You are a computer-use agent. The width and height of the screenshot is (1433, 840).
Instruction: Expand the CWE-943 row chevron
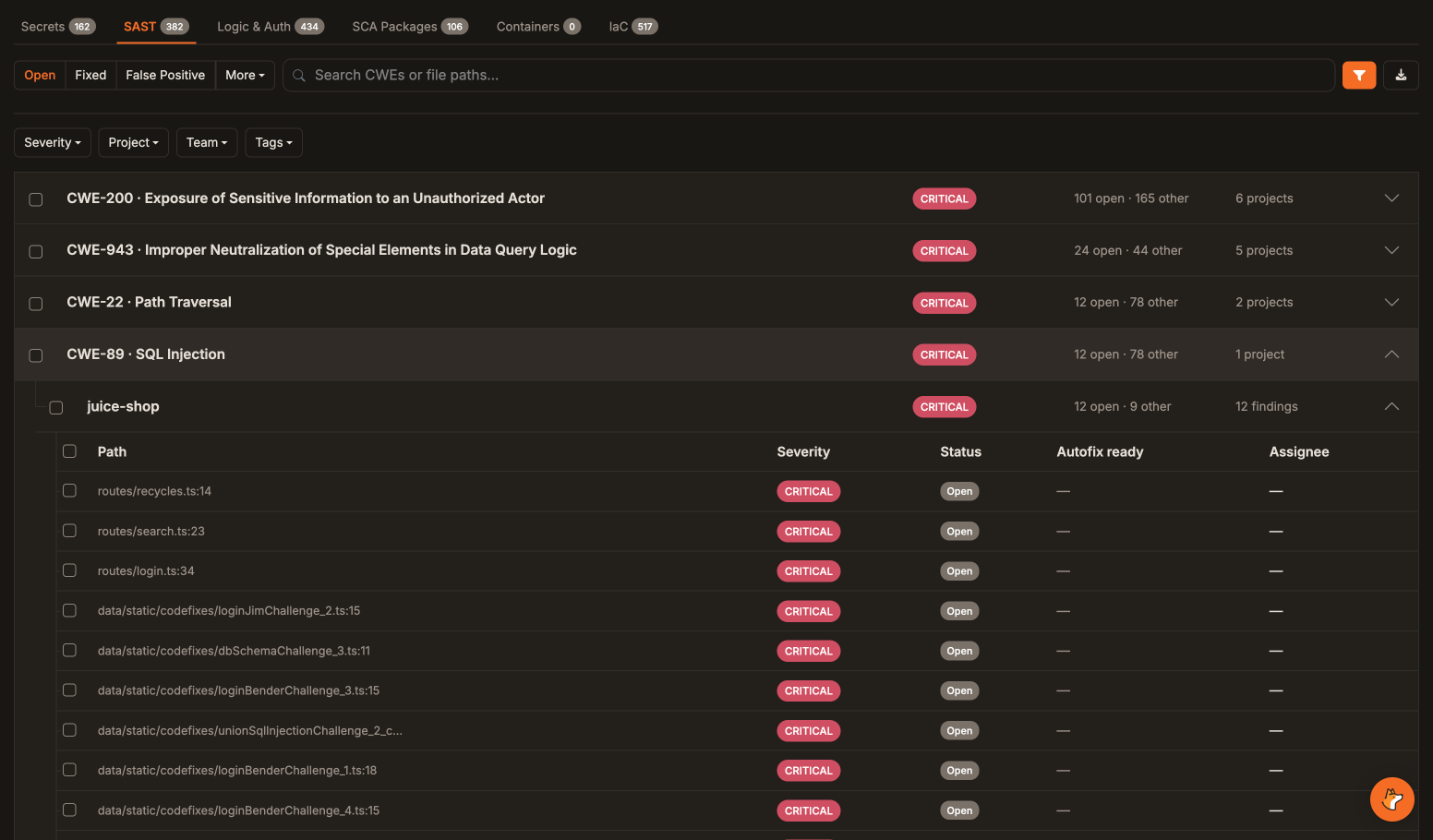(x=1392, y=250)
